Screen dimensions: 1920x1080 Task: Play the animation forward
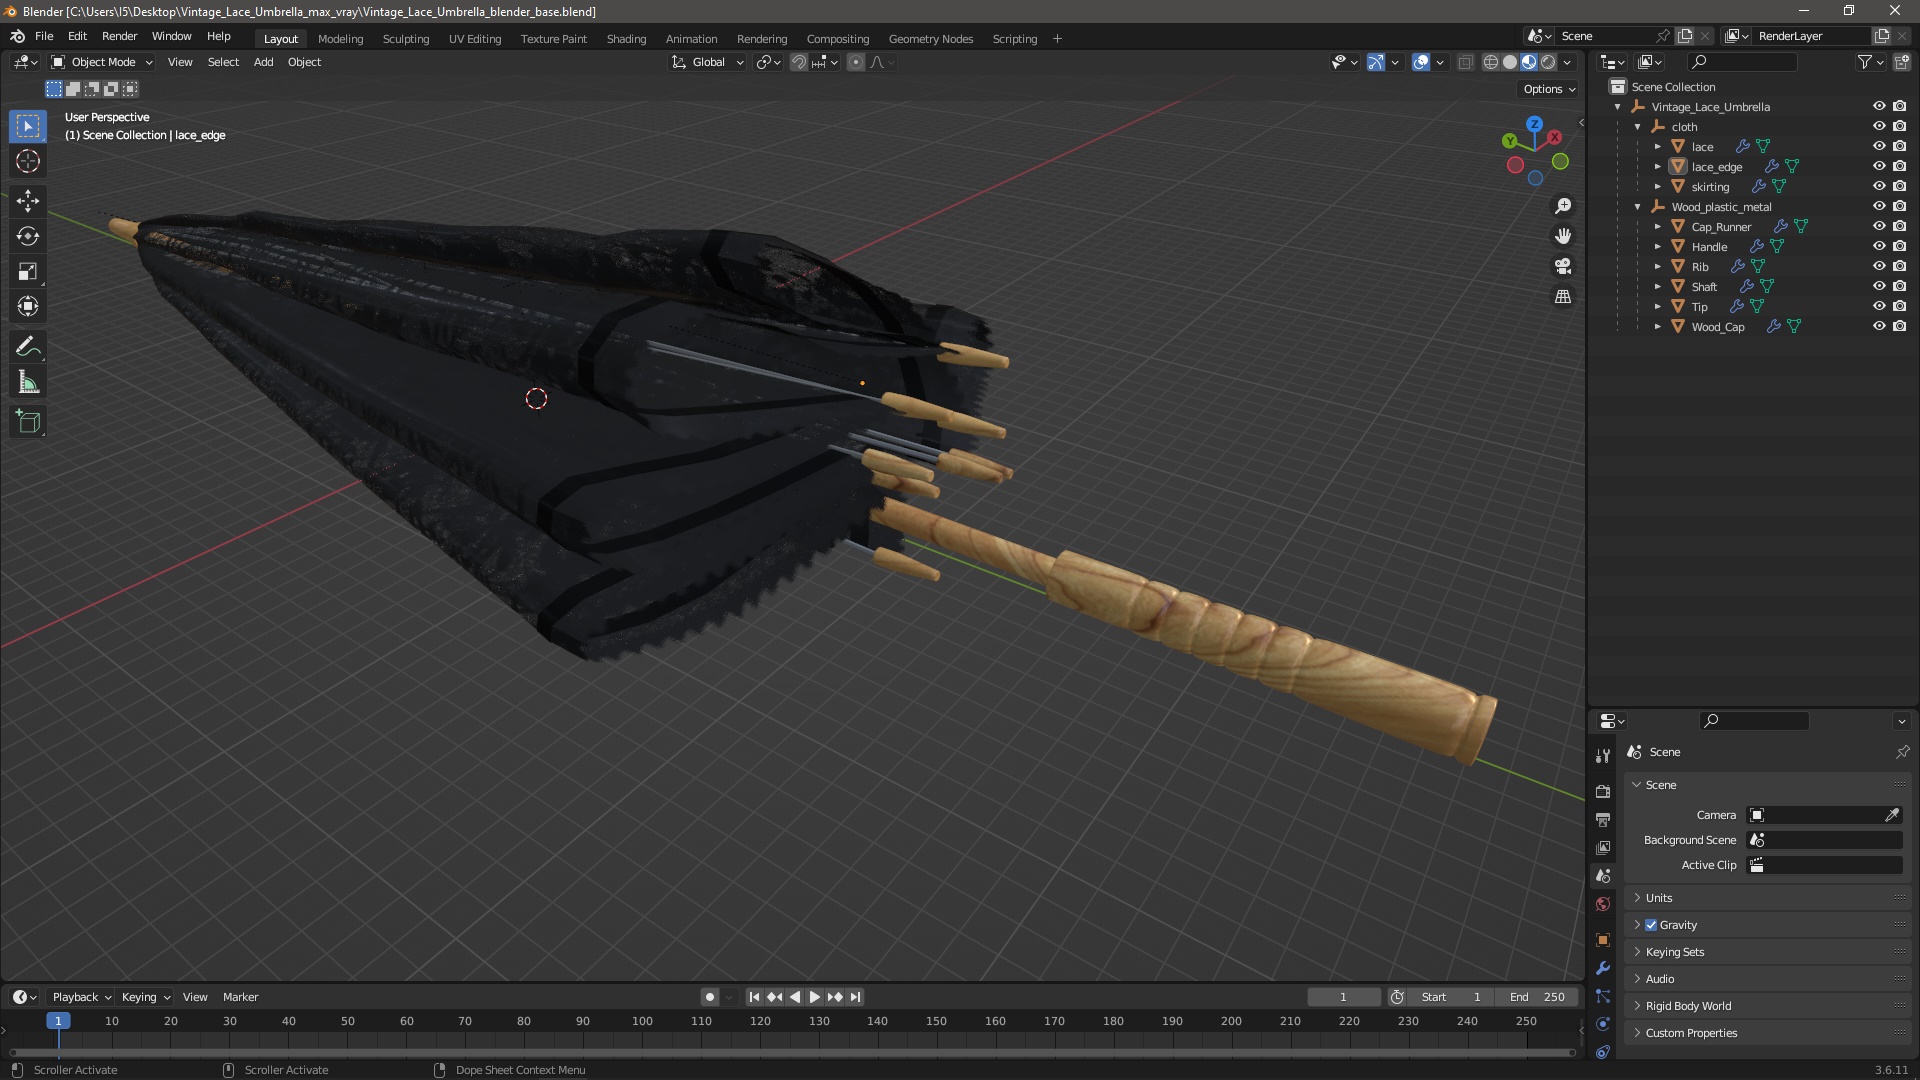pos(814,997)
